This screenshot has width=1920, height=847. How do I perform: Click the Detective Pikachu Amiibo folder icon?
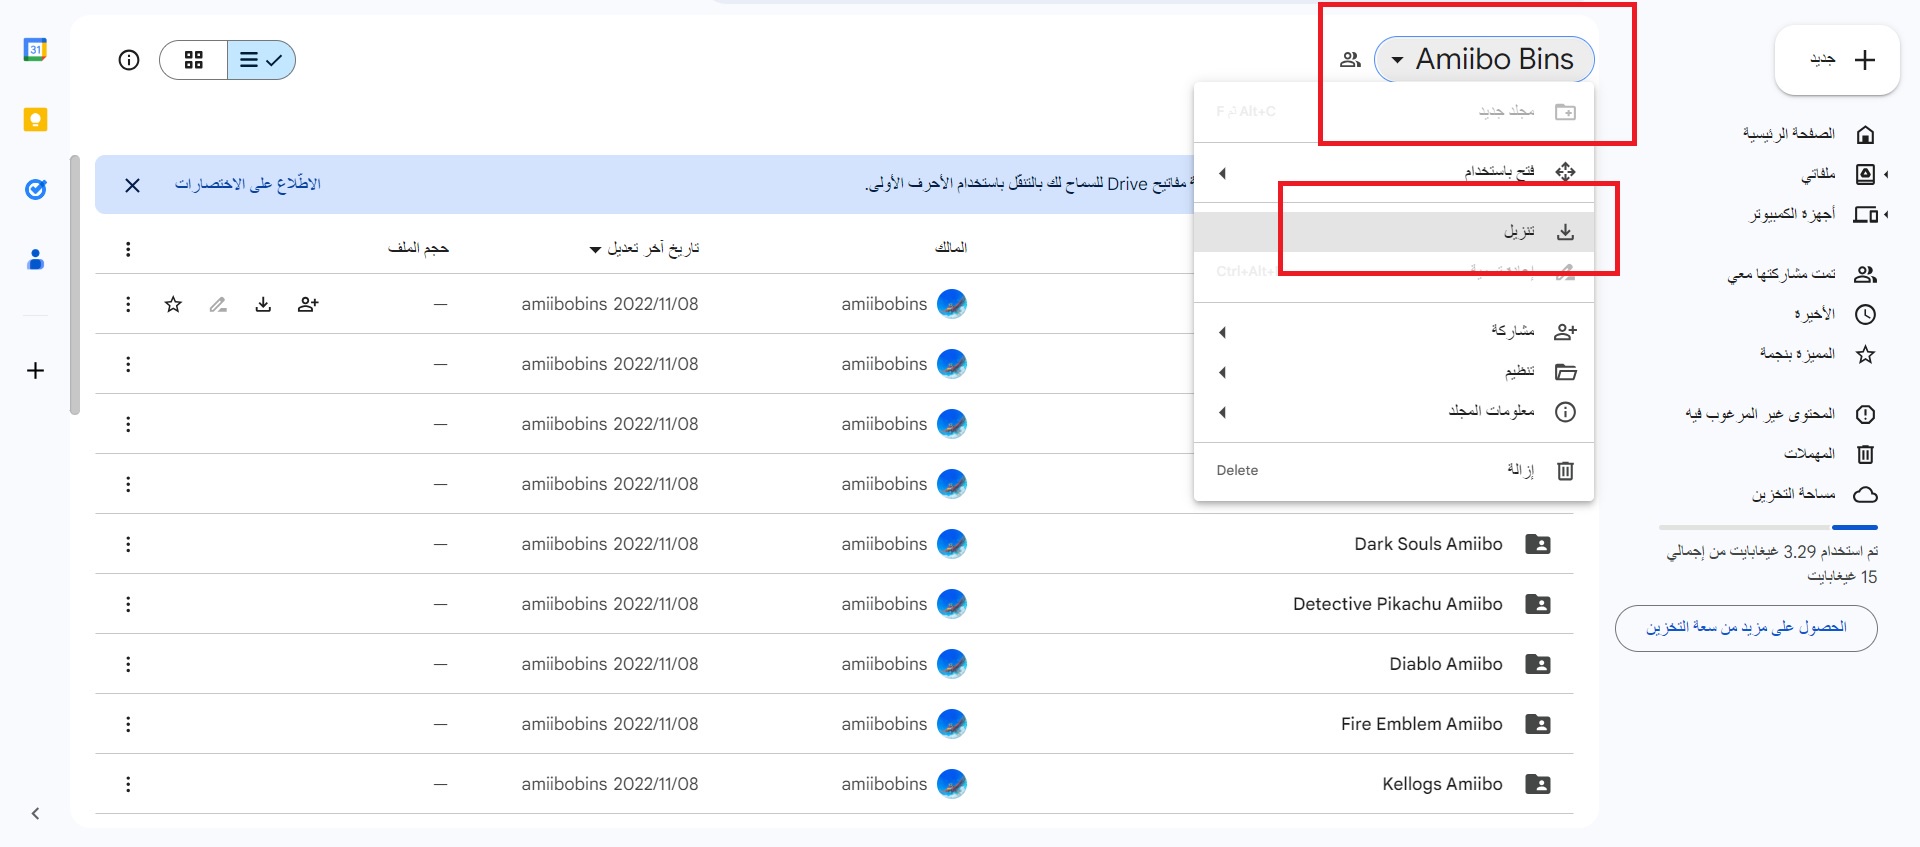coord(1538,604)
